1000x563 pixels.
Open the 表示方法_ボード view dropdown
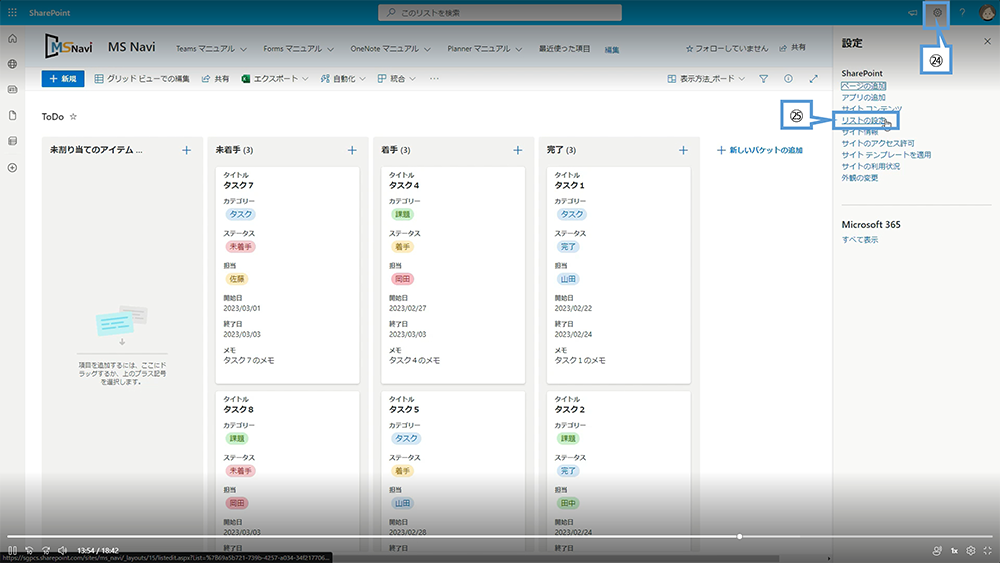705,79
